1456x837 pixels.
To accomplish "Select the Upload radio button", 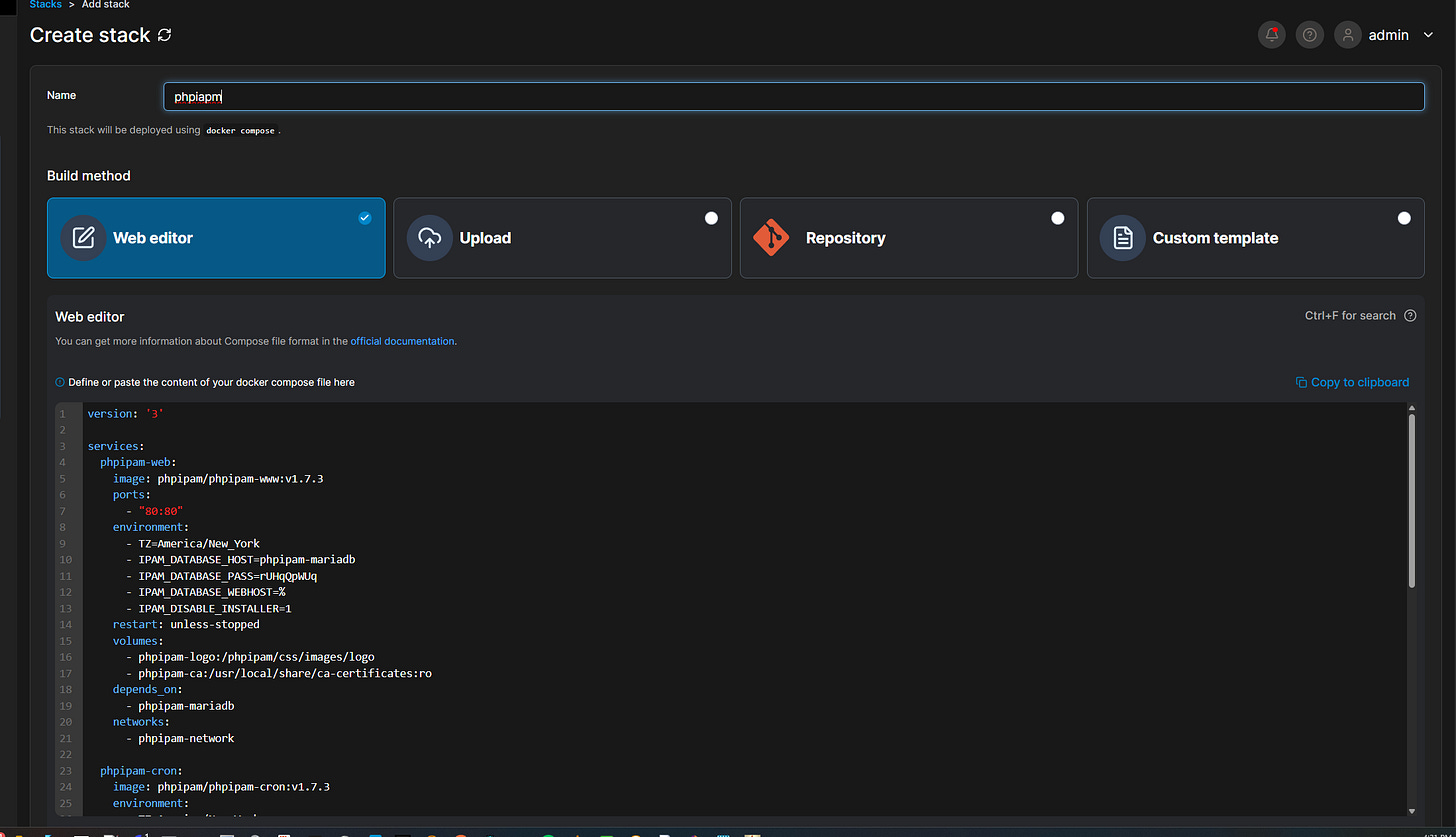I will 711,218.
